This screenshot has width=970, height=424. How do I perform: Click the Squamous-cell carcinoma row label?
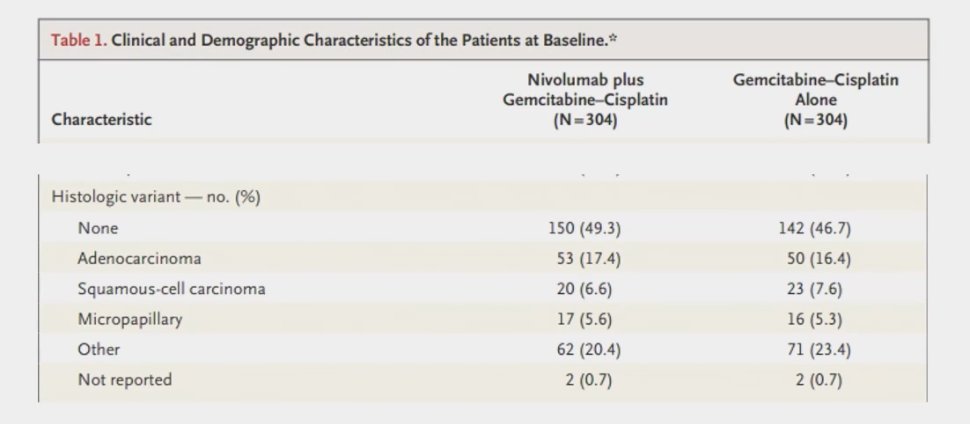point(171,289)
